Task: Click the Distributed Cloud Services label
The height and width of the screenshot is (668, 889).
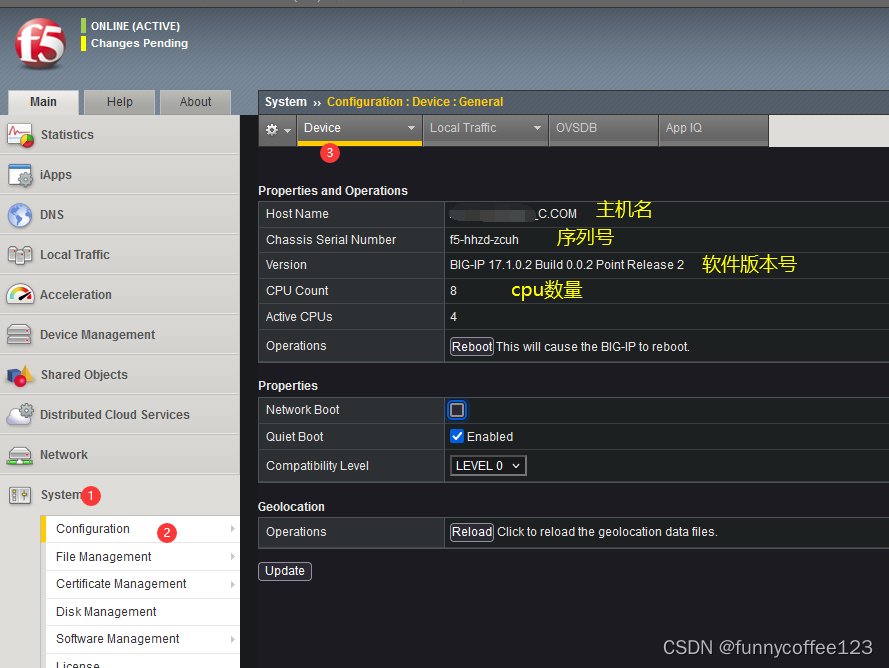Action: click(115, 415)
